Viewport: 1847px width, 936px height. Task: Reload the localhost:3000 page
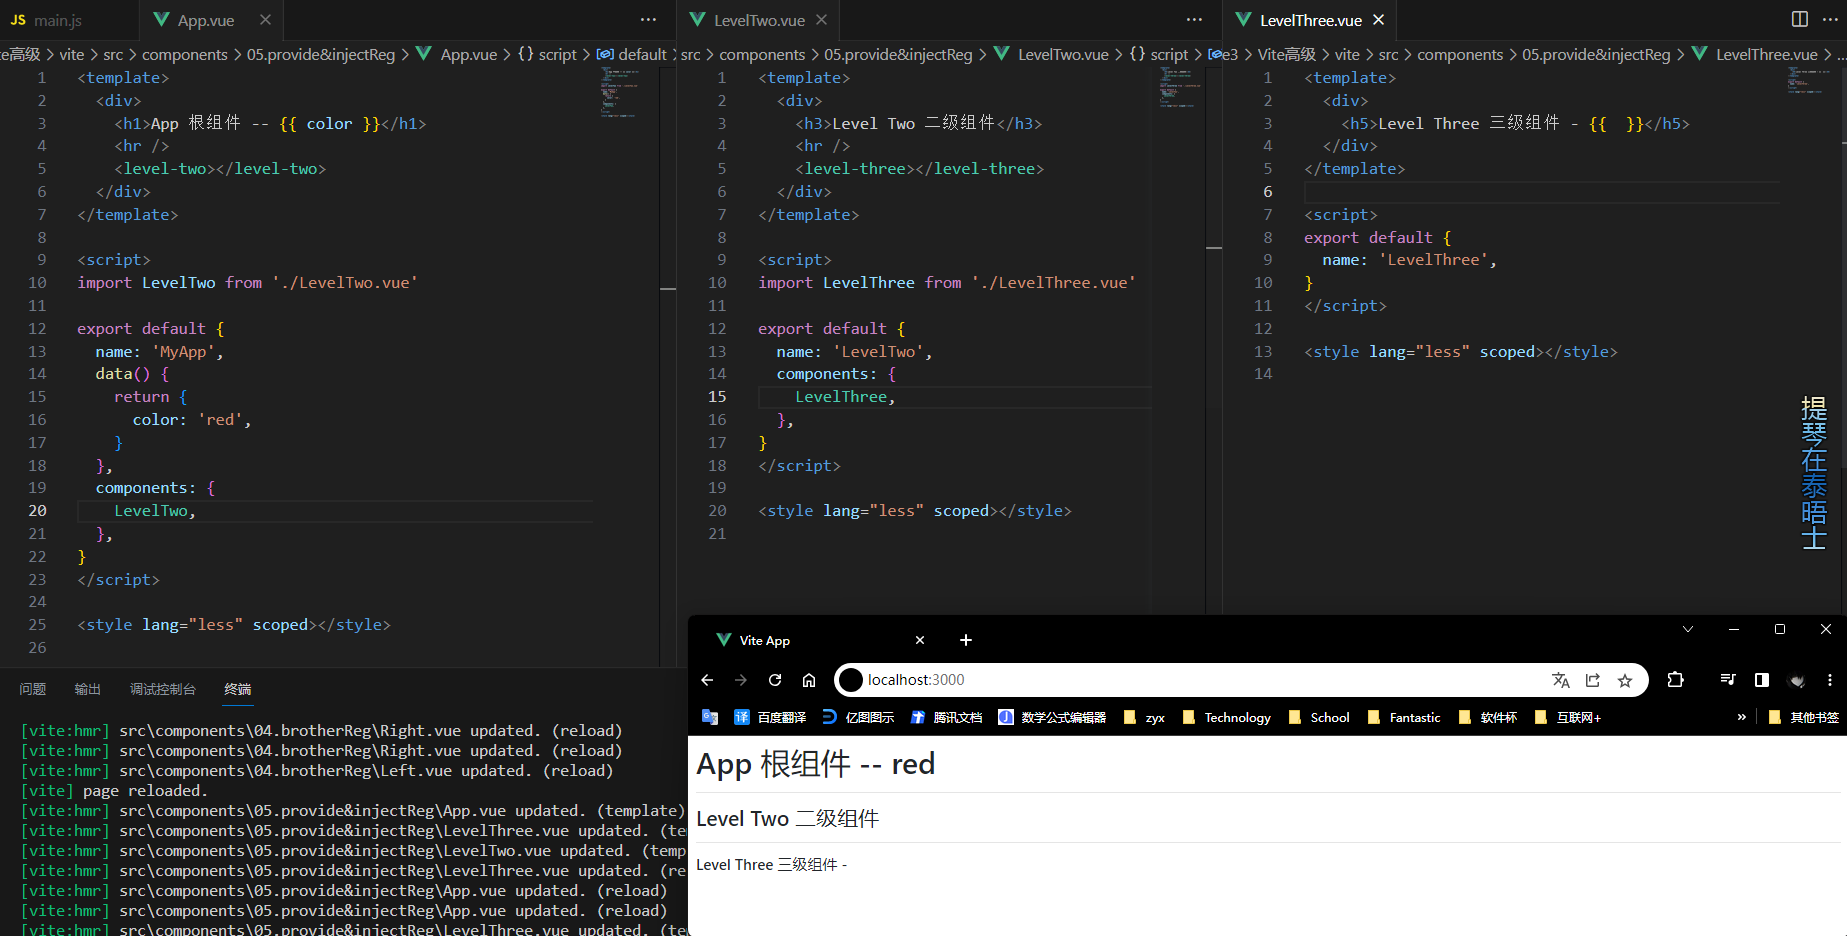click(775, 680)
